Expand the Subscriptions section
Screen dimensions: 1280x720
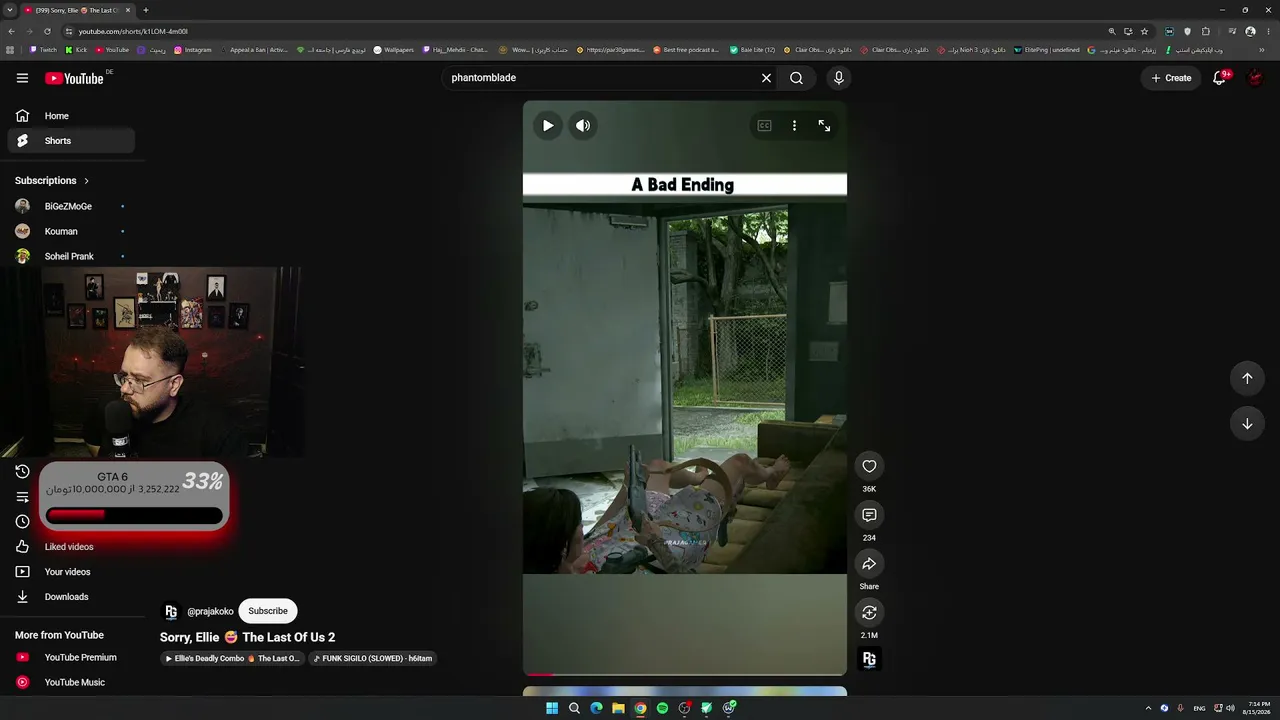(52, 181)
